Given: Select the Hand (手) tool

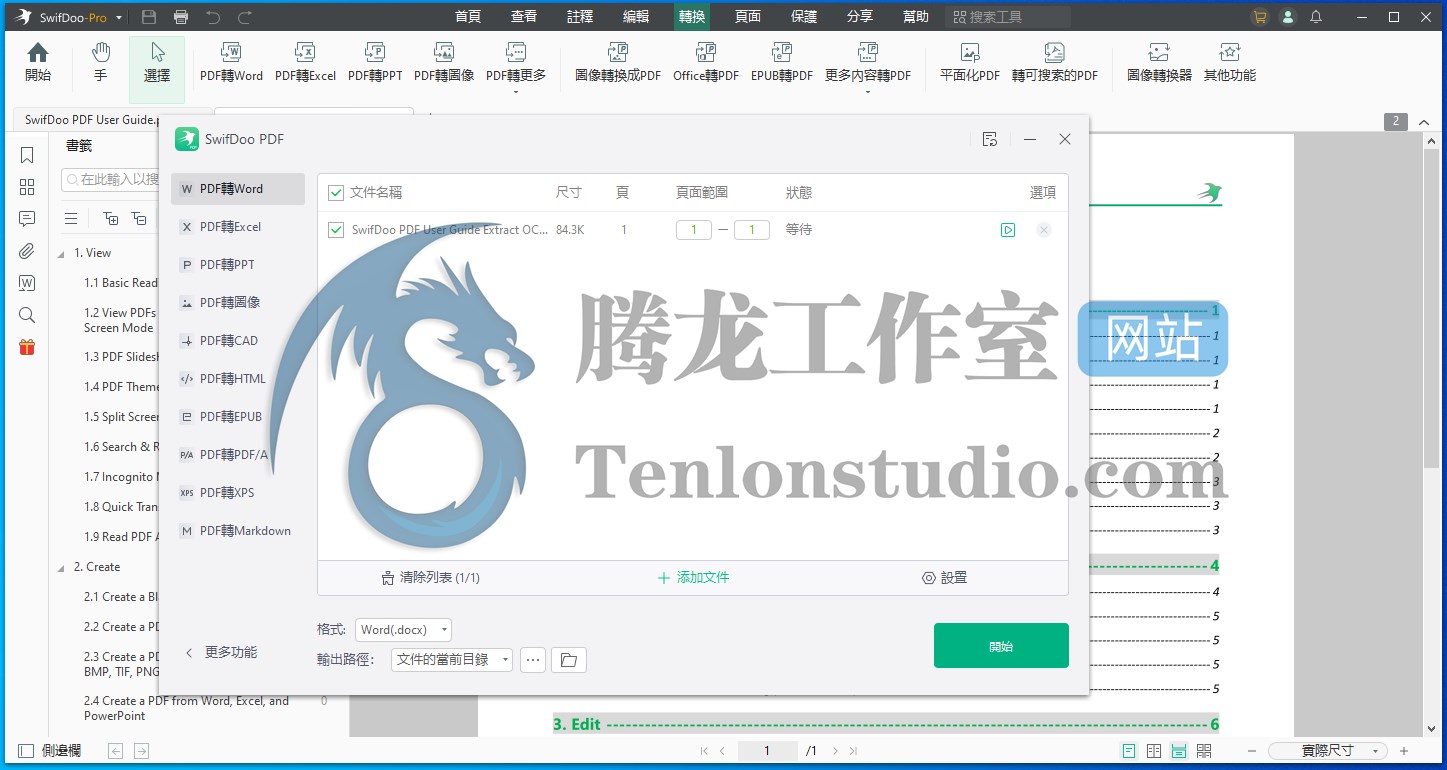Looking at the screenshot, I should (x=101, y=62).
